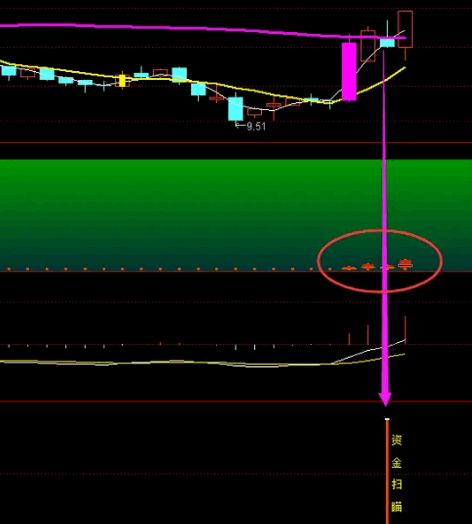Select the topmost red hollow candlestick

pos(405,29)
